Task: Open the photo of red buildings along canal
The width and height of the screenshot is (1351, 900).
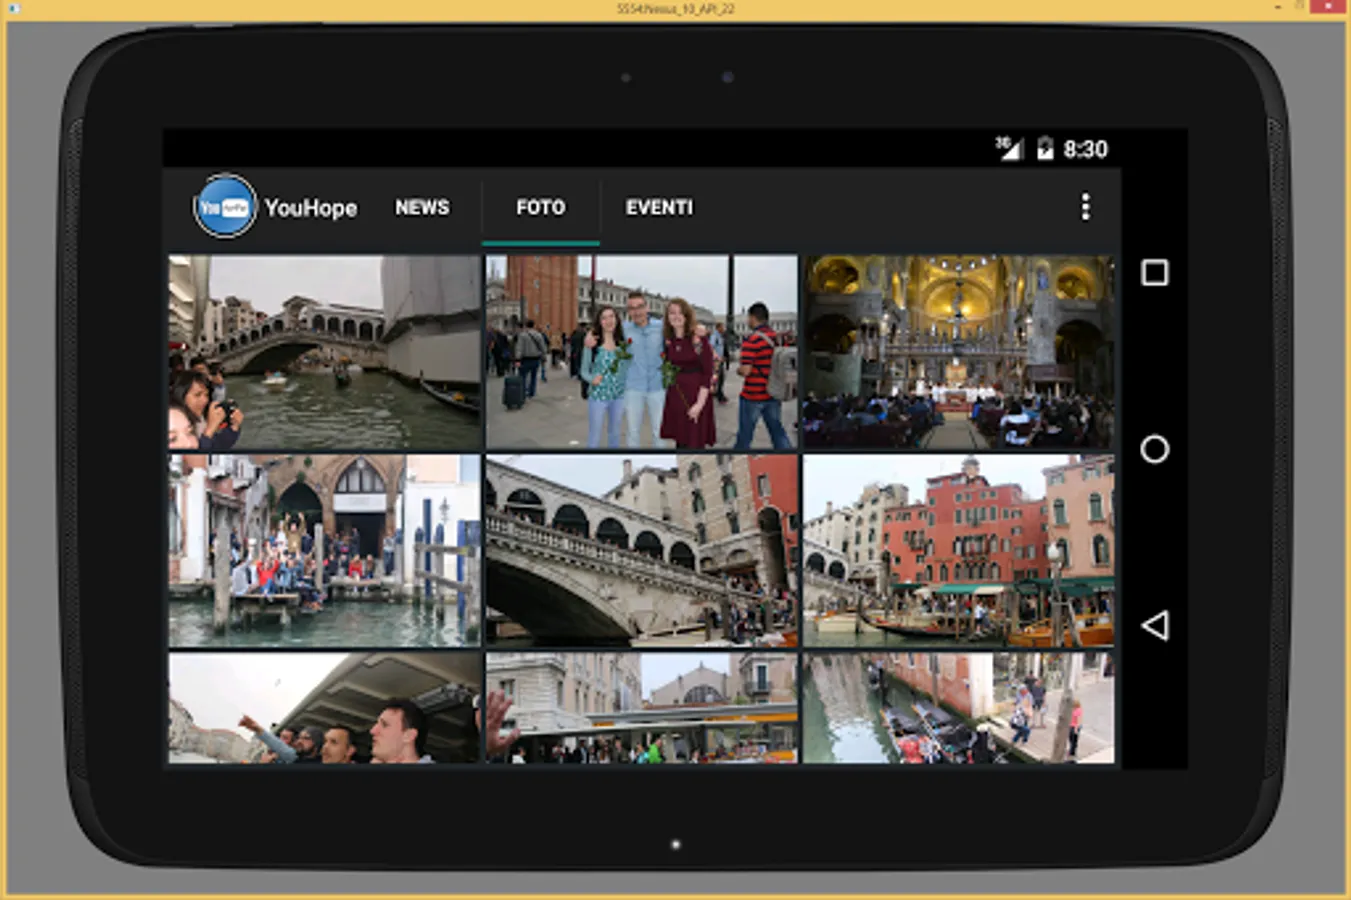Action: pos(959,551)
